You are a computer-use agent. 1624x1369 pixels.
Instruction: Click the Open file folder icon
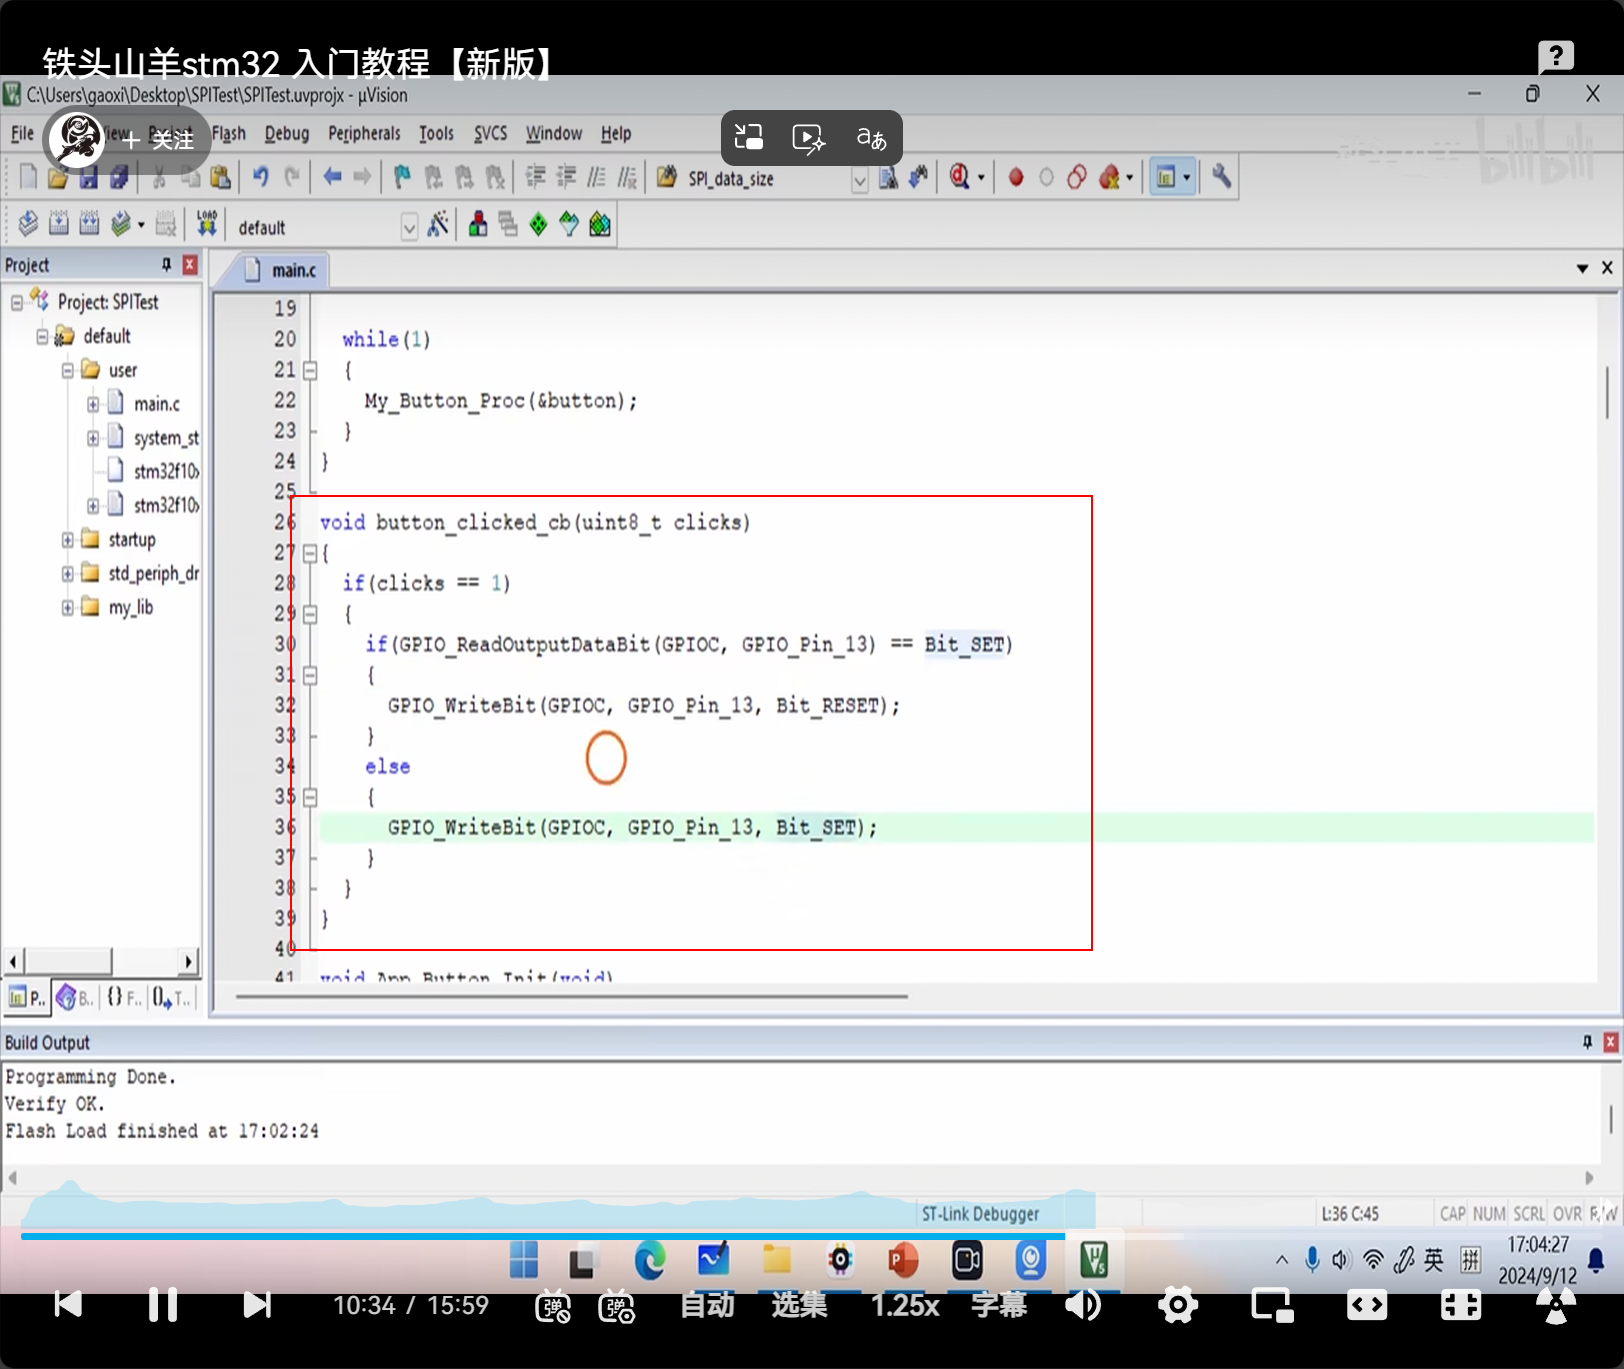click(58, 178)
